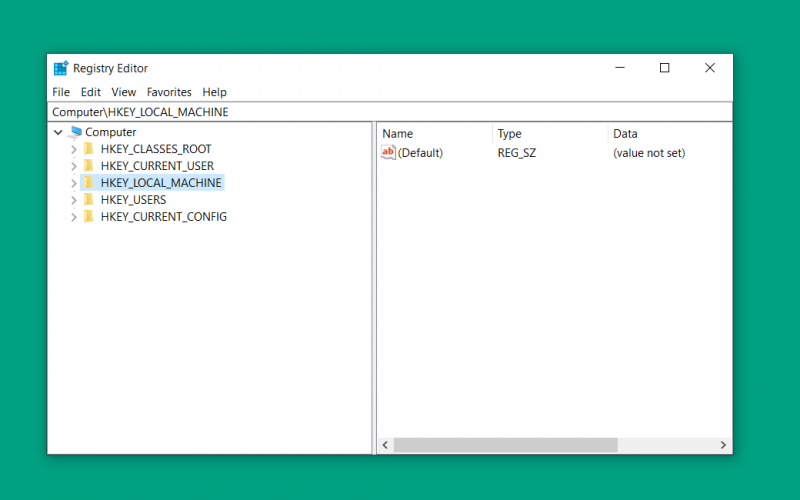The image size is (800, 500).
Task: Click the HKEY_CURRENT_CONFIG folder icon
Action: tap(89, 216)
